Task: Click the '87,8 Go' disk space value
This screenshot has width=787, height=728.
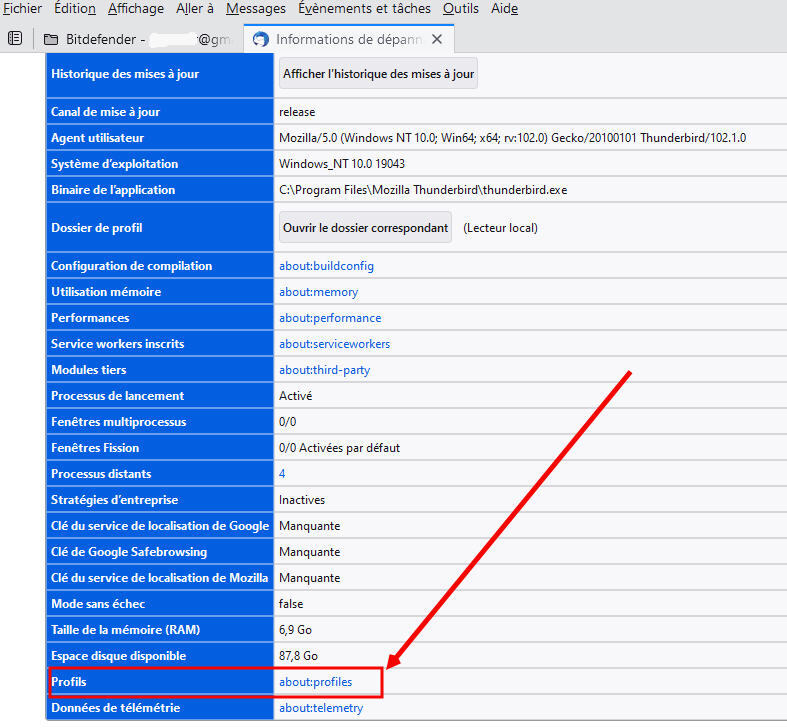Action: 298,656
